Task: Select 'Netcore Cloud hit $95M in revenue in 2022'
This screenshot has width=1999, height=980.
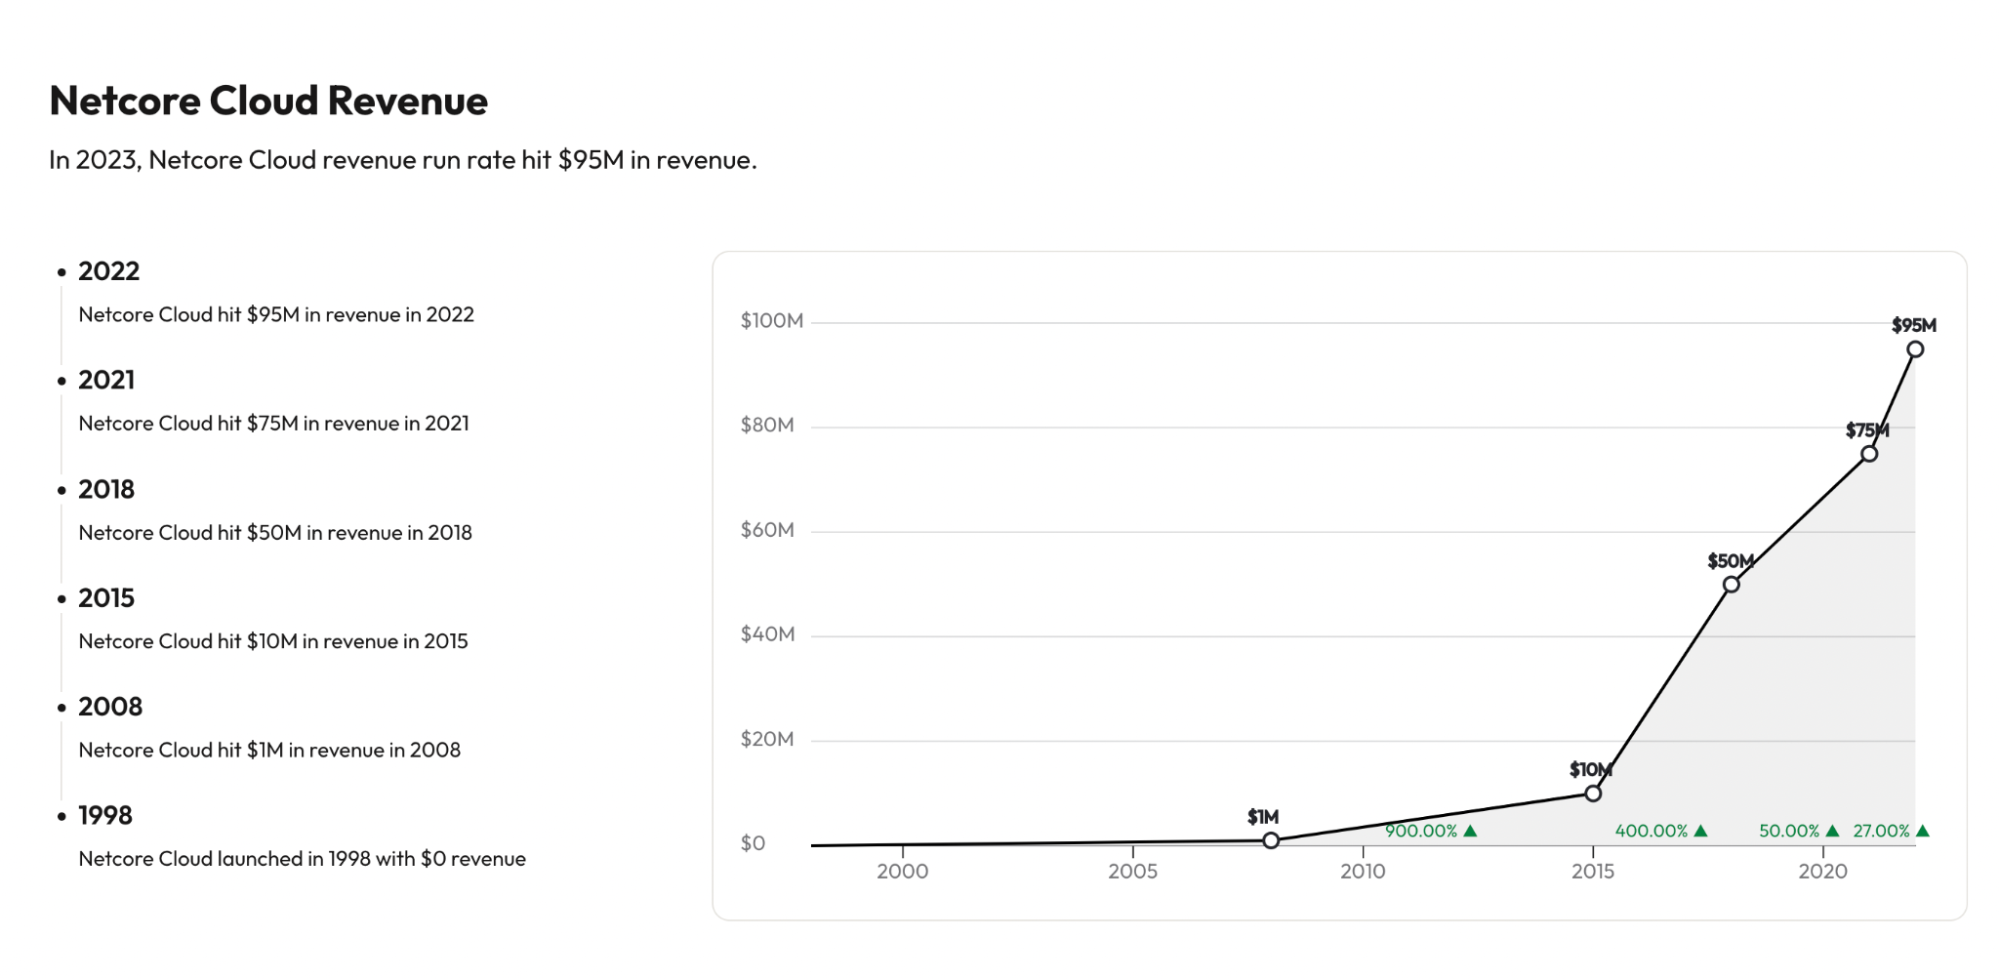Action: (276, 314)
